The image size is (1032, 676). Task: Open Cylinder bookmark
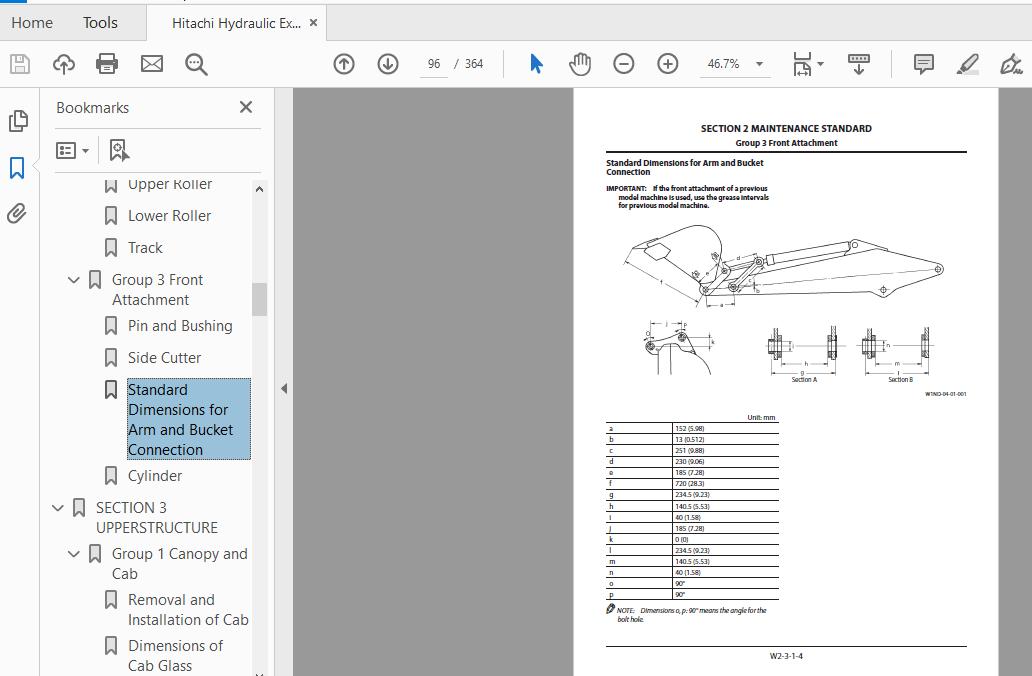(x=155, y=476)
